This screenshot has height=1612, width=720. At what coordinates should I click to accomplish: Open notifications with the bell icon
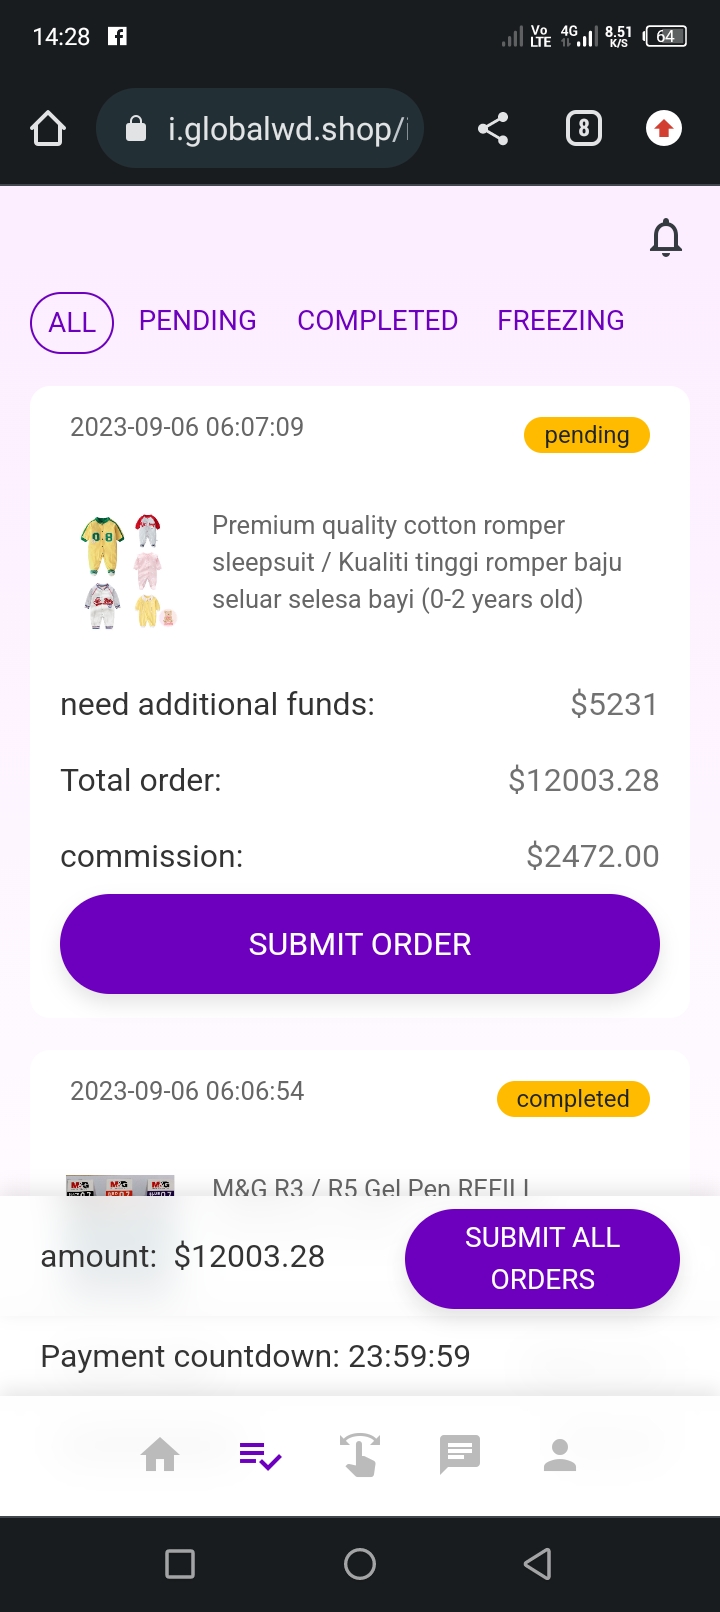click(666, 238)
